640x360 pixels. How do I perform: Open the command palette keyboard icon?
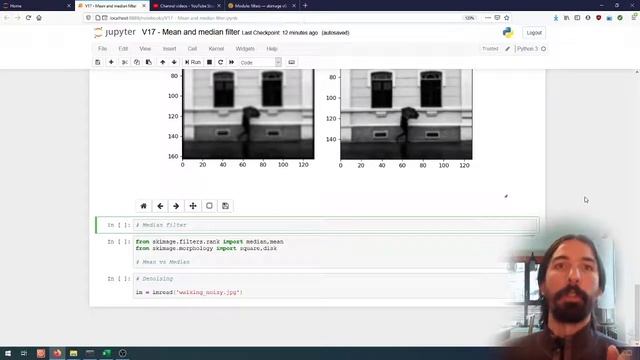291,62
